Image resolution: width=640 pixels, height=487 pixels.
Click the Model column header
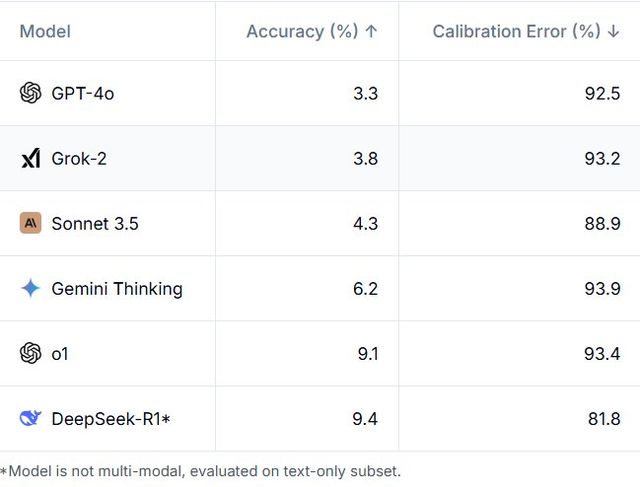coord(45,31)
